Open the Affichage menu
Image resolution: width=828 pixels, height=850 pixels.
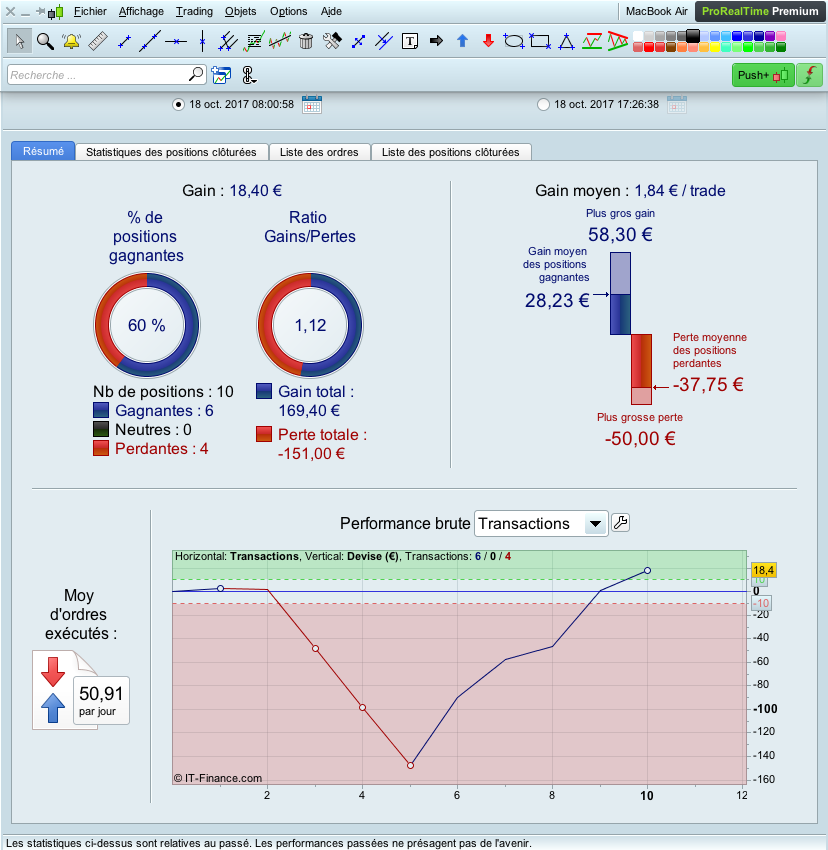click(141, 11)
